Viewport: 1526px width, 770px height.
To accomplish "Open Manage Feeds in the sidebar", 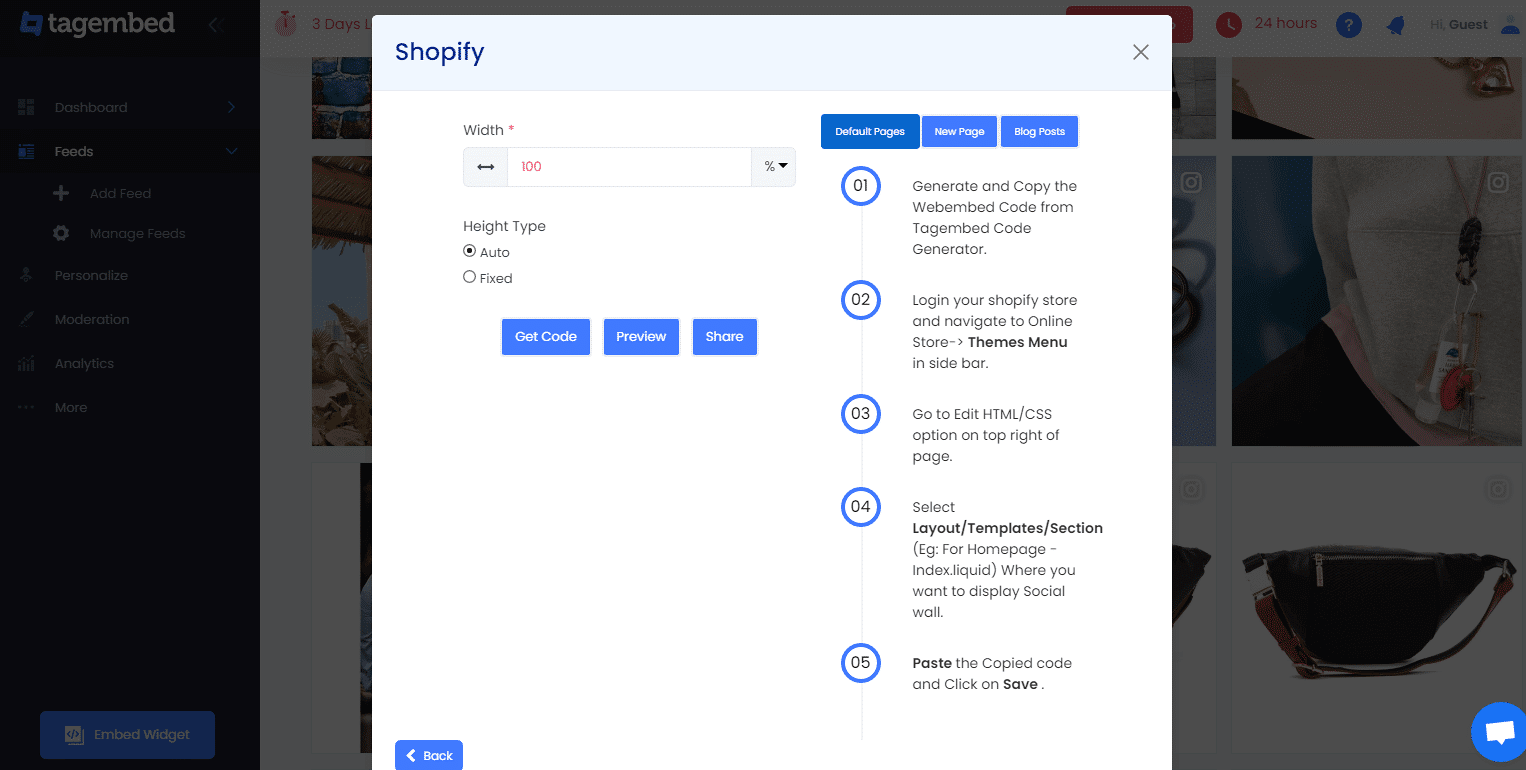I will [x=138, y=233].
